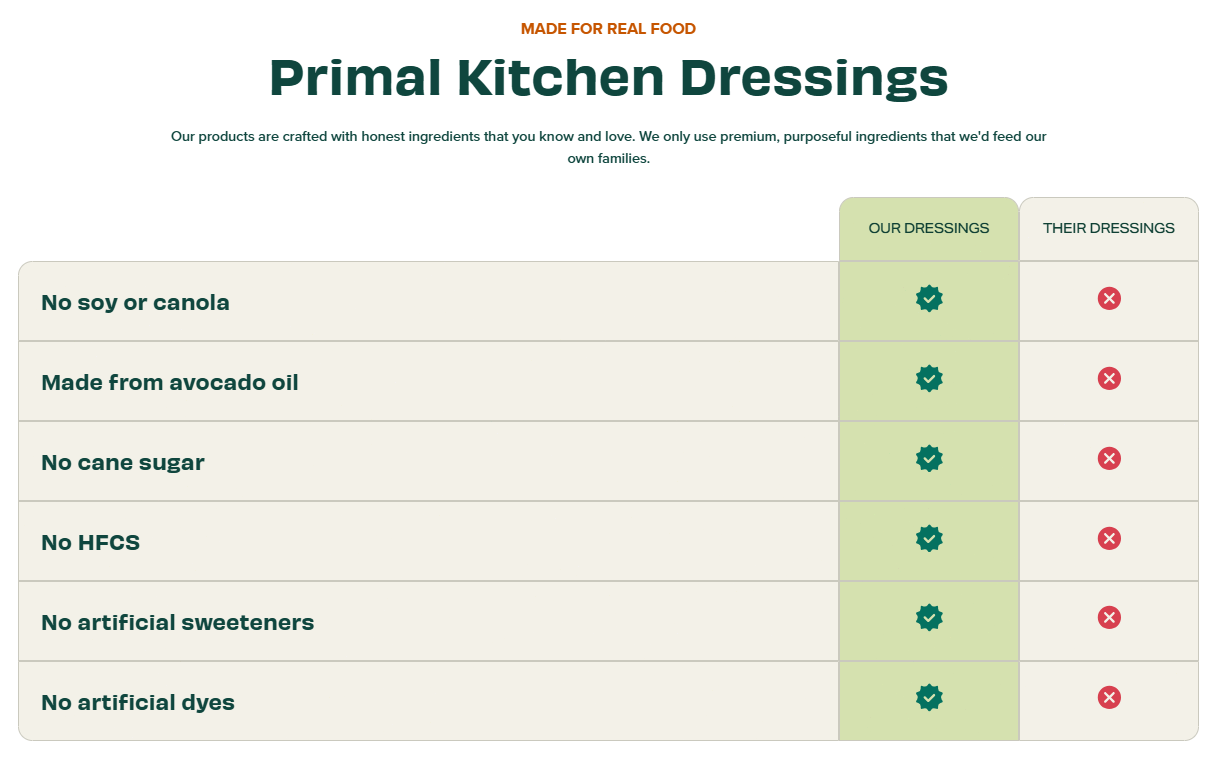Click green check badge for No artificial dyes

click(929, 697)
